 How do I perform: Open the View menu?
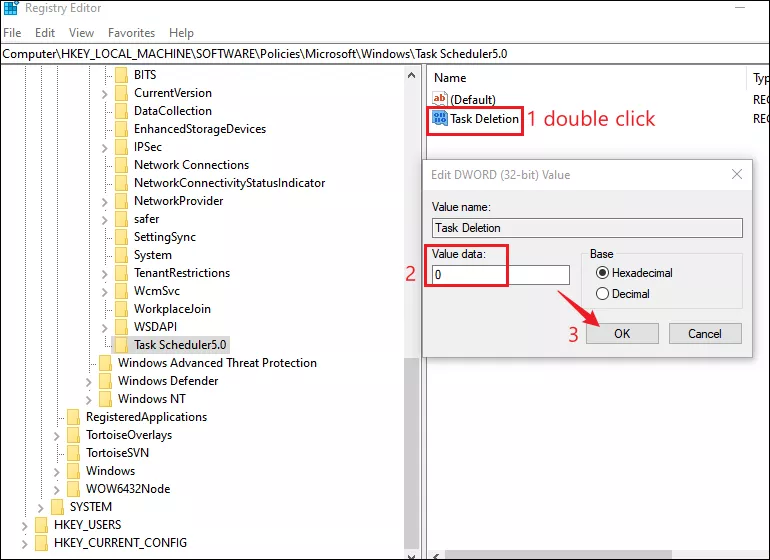pos(81,33)
